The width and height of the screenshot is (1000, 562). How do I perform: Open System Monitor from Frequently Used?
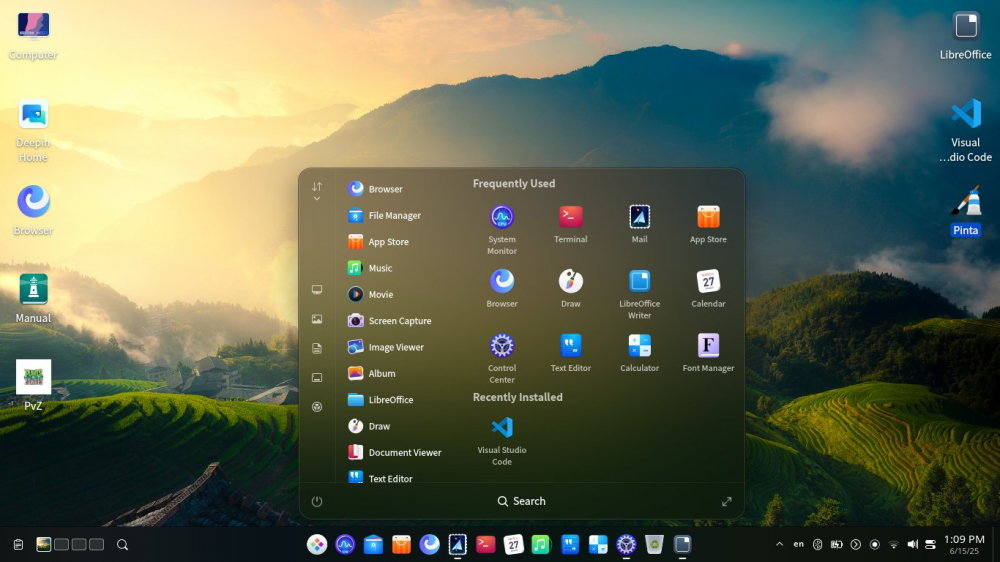pos(502,229)
